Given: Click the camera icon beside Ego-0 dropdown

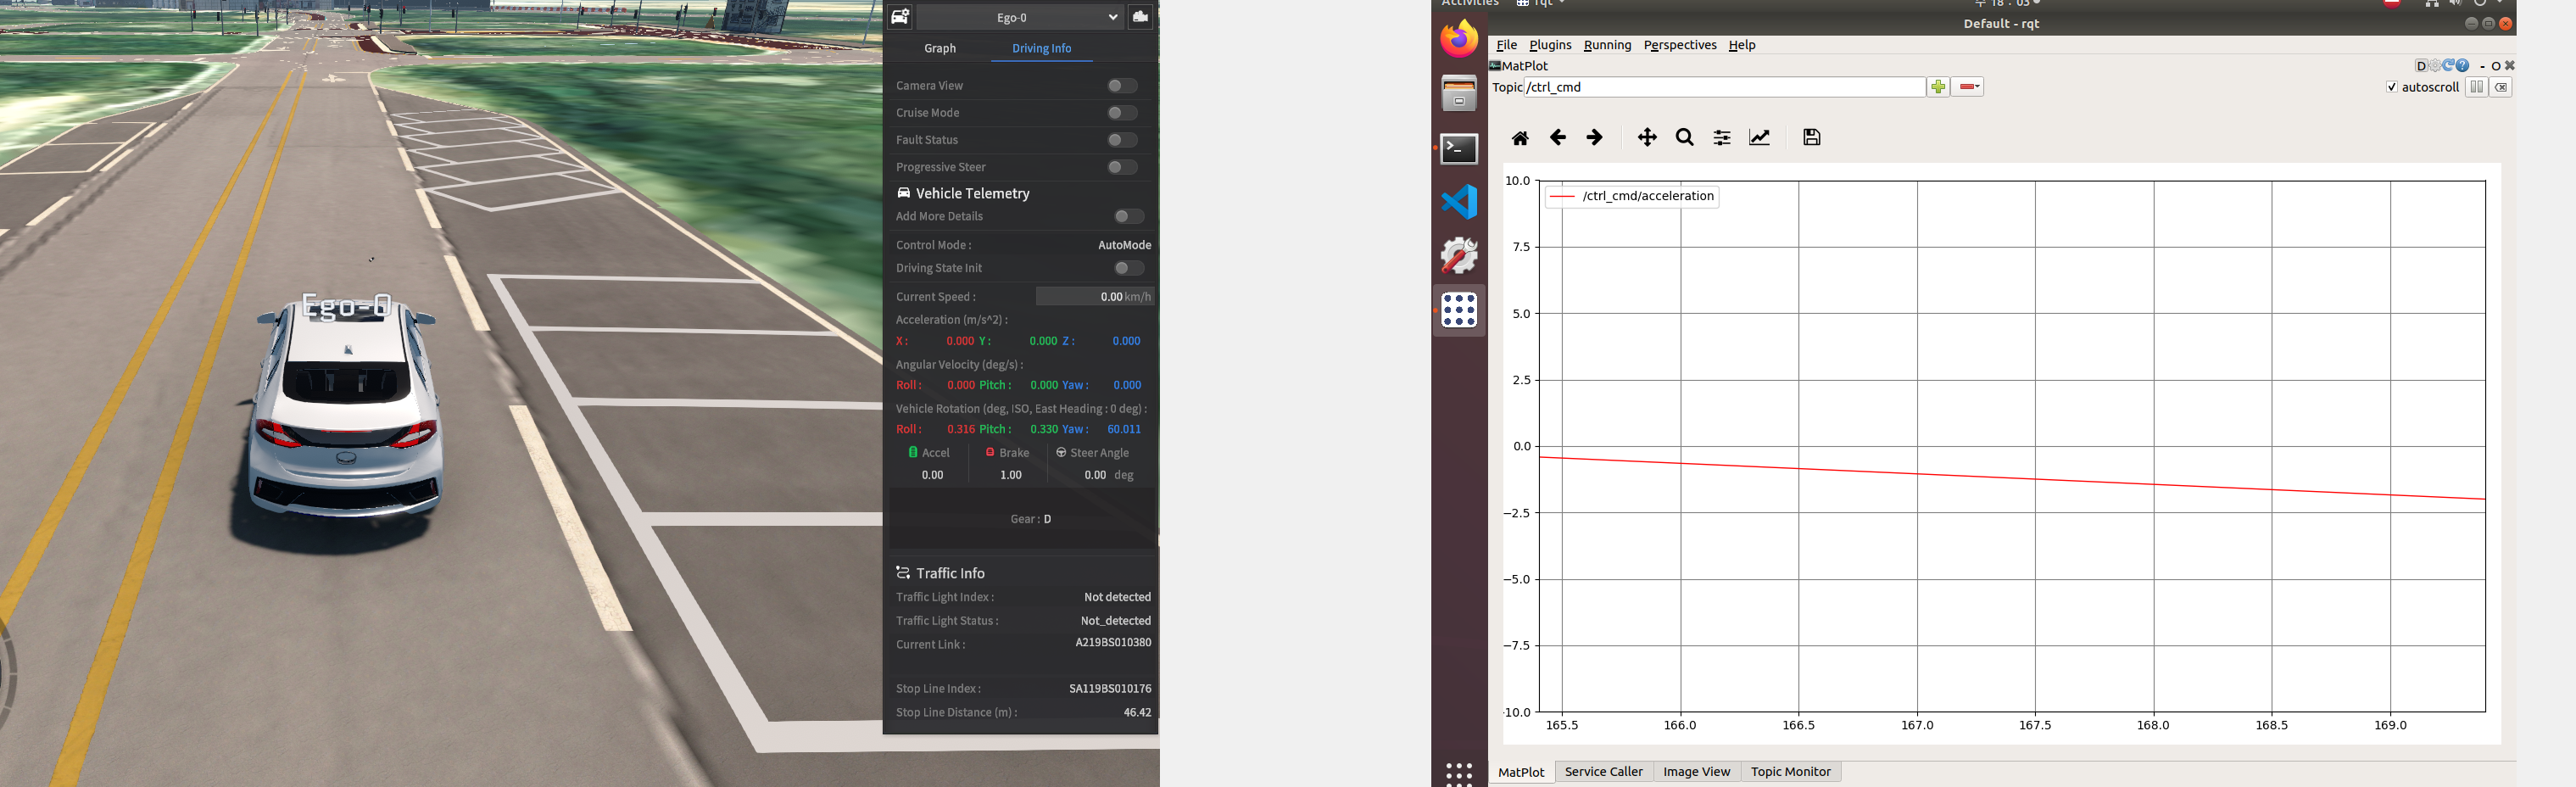Looking at the screenshot, I should click(1140, 17).
